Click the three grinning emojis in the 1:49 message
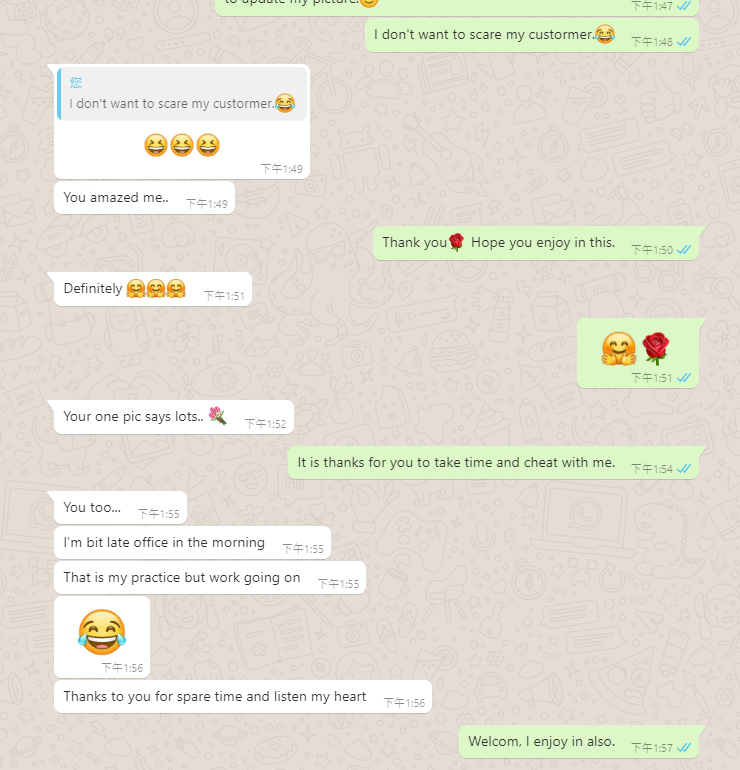 (182, 145)
